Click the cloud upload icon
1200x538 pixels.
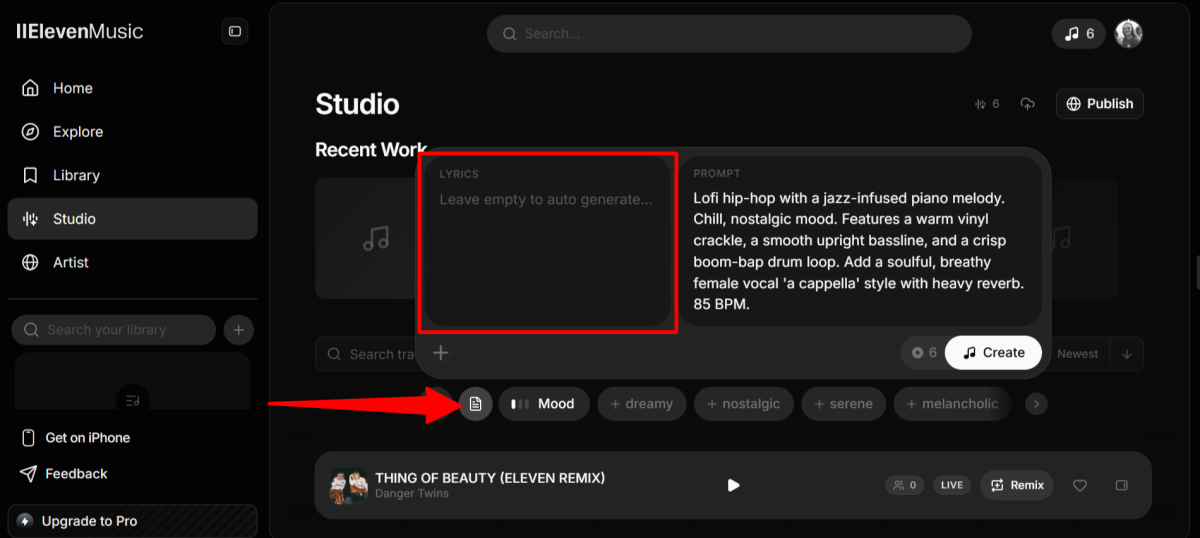[1027, 104]
